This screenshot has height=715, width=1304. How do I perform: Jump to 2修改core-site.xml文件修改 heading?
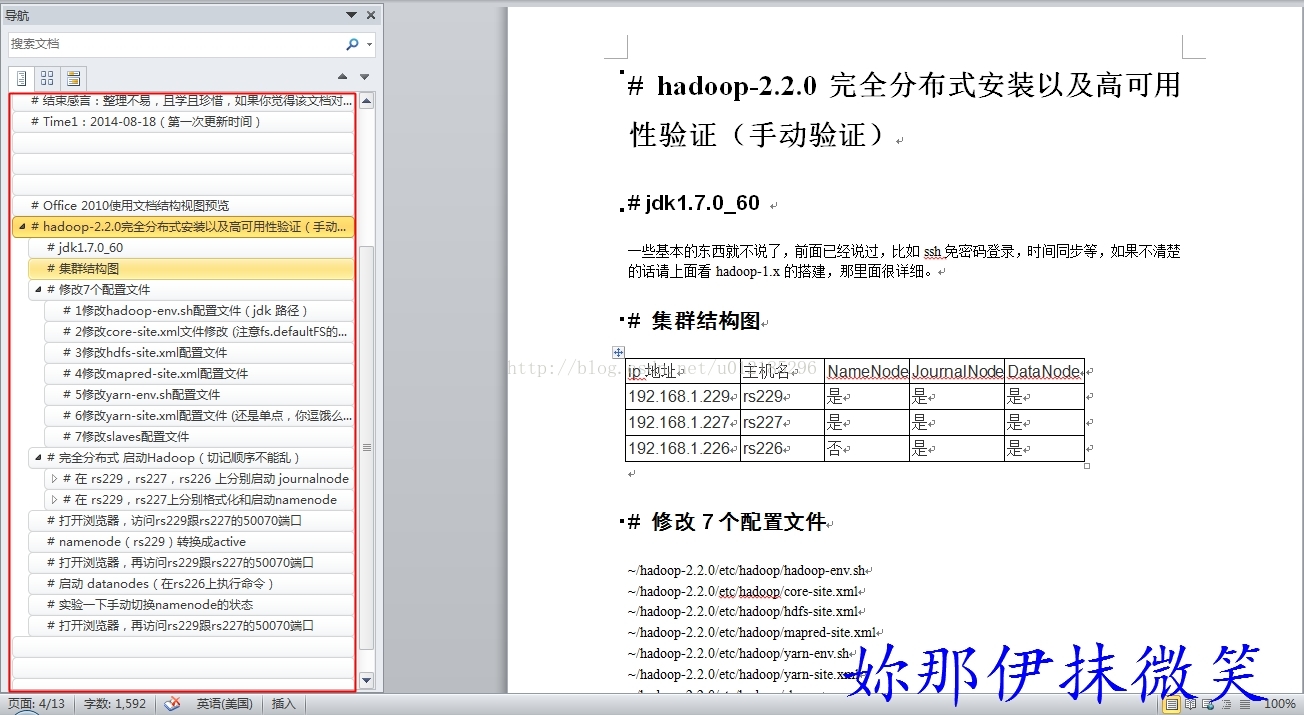click(199, 331)
